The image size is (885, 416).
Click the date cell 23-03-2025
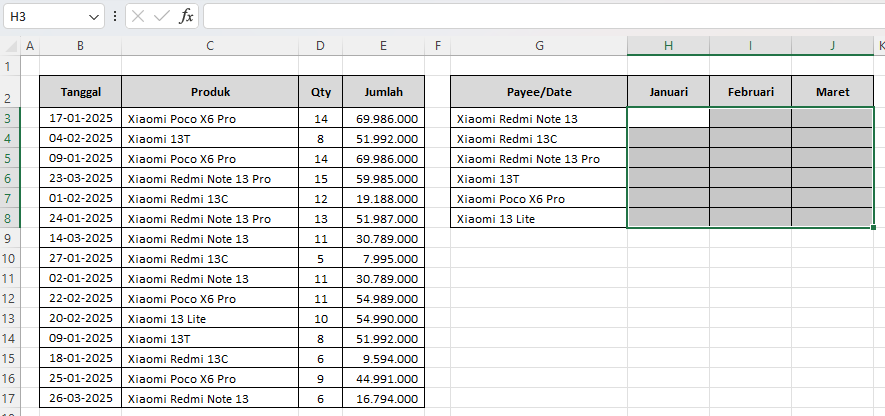tap(81, 178)
